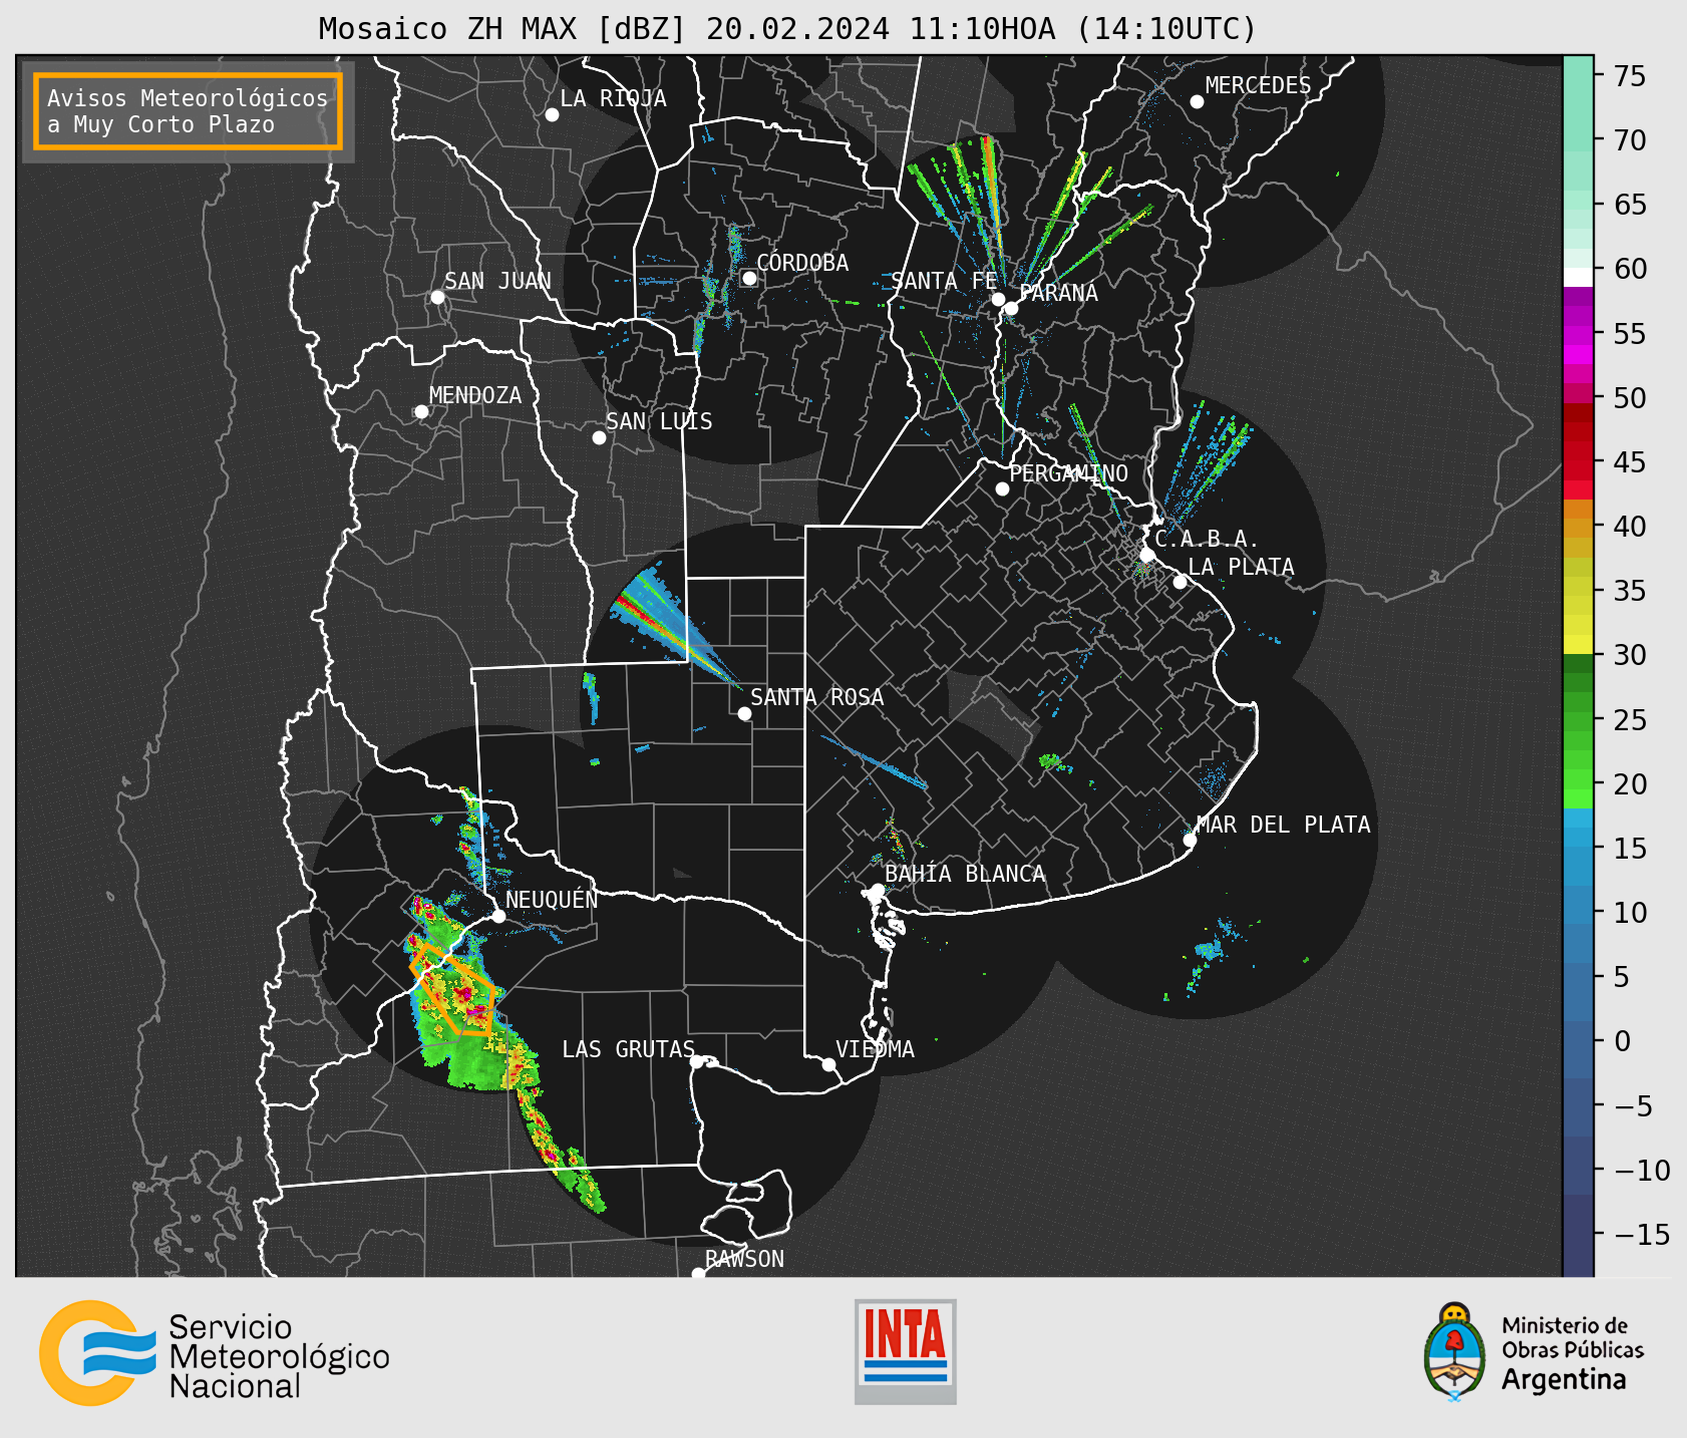Click the La Rioja city marker dot
Screen dimensions: 1687x1438
pos(552,115)
